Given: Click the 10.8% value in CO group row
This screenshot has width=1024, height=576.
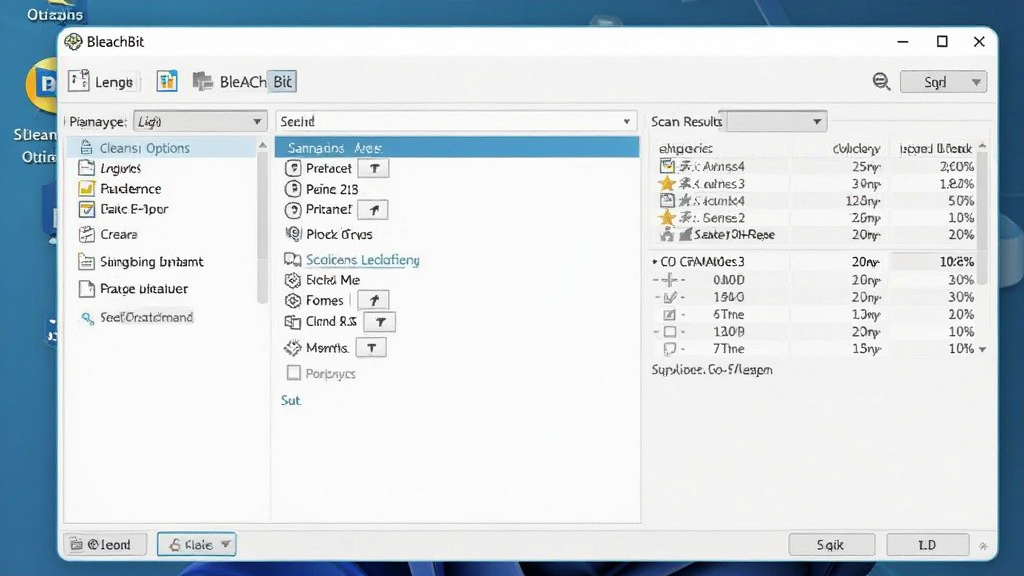Looking at the screenshot, I should [957, 262].
